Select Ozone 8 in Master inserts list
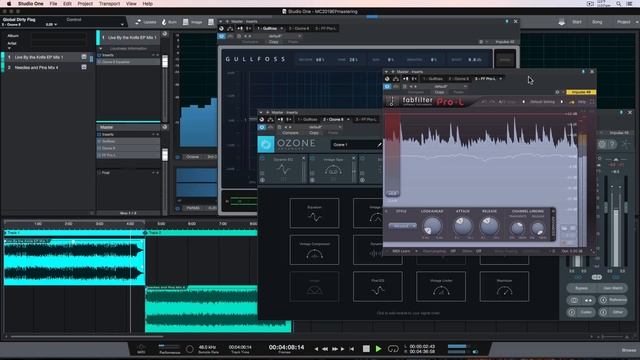Viewport: 640px width, 360px height. pos(128,148)
